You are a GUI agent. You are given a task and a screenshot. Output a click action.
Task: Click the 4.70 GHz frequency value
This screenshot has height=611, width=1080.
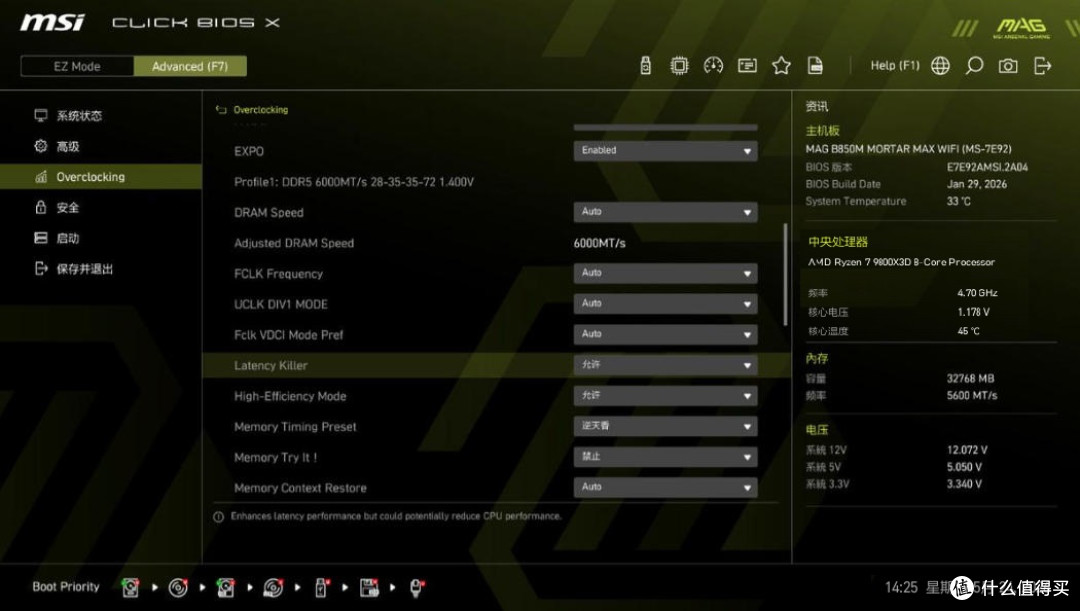point(977,293)
